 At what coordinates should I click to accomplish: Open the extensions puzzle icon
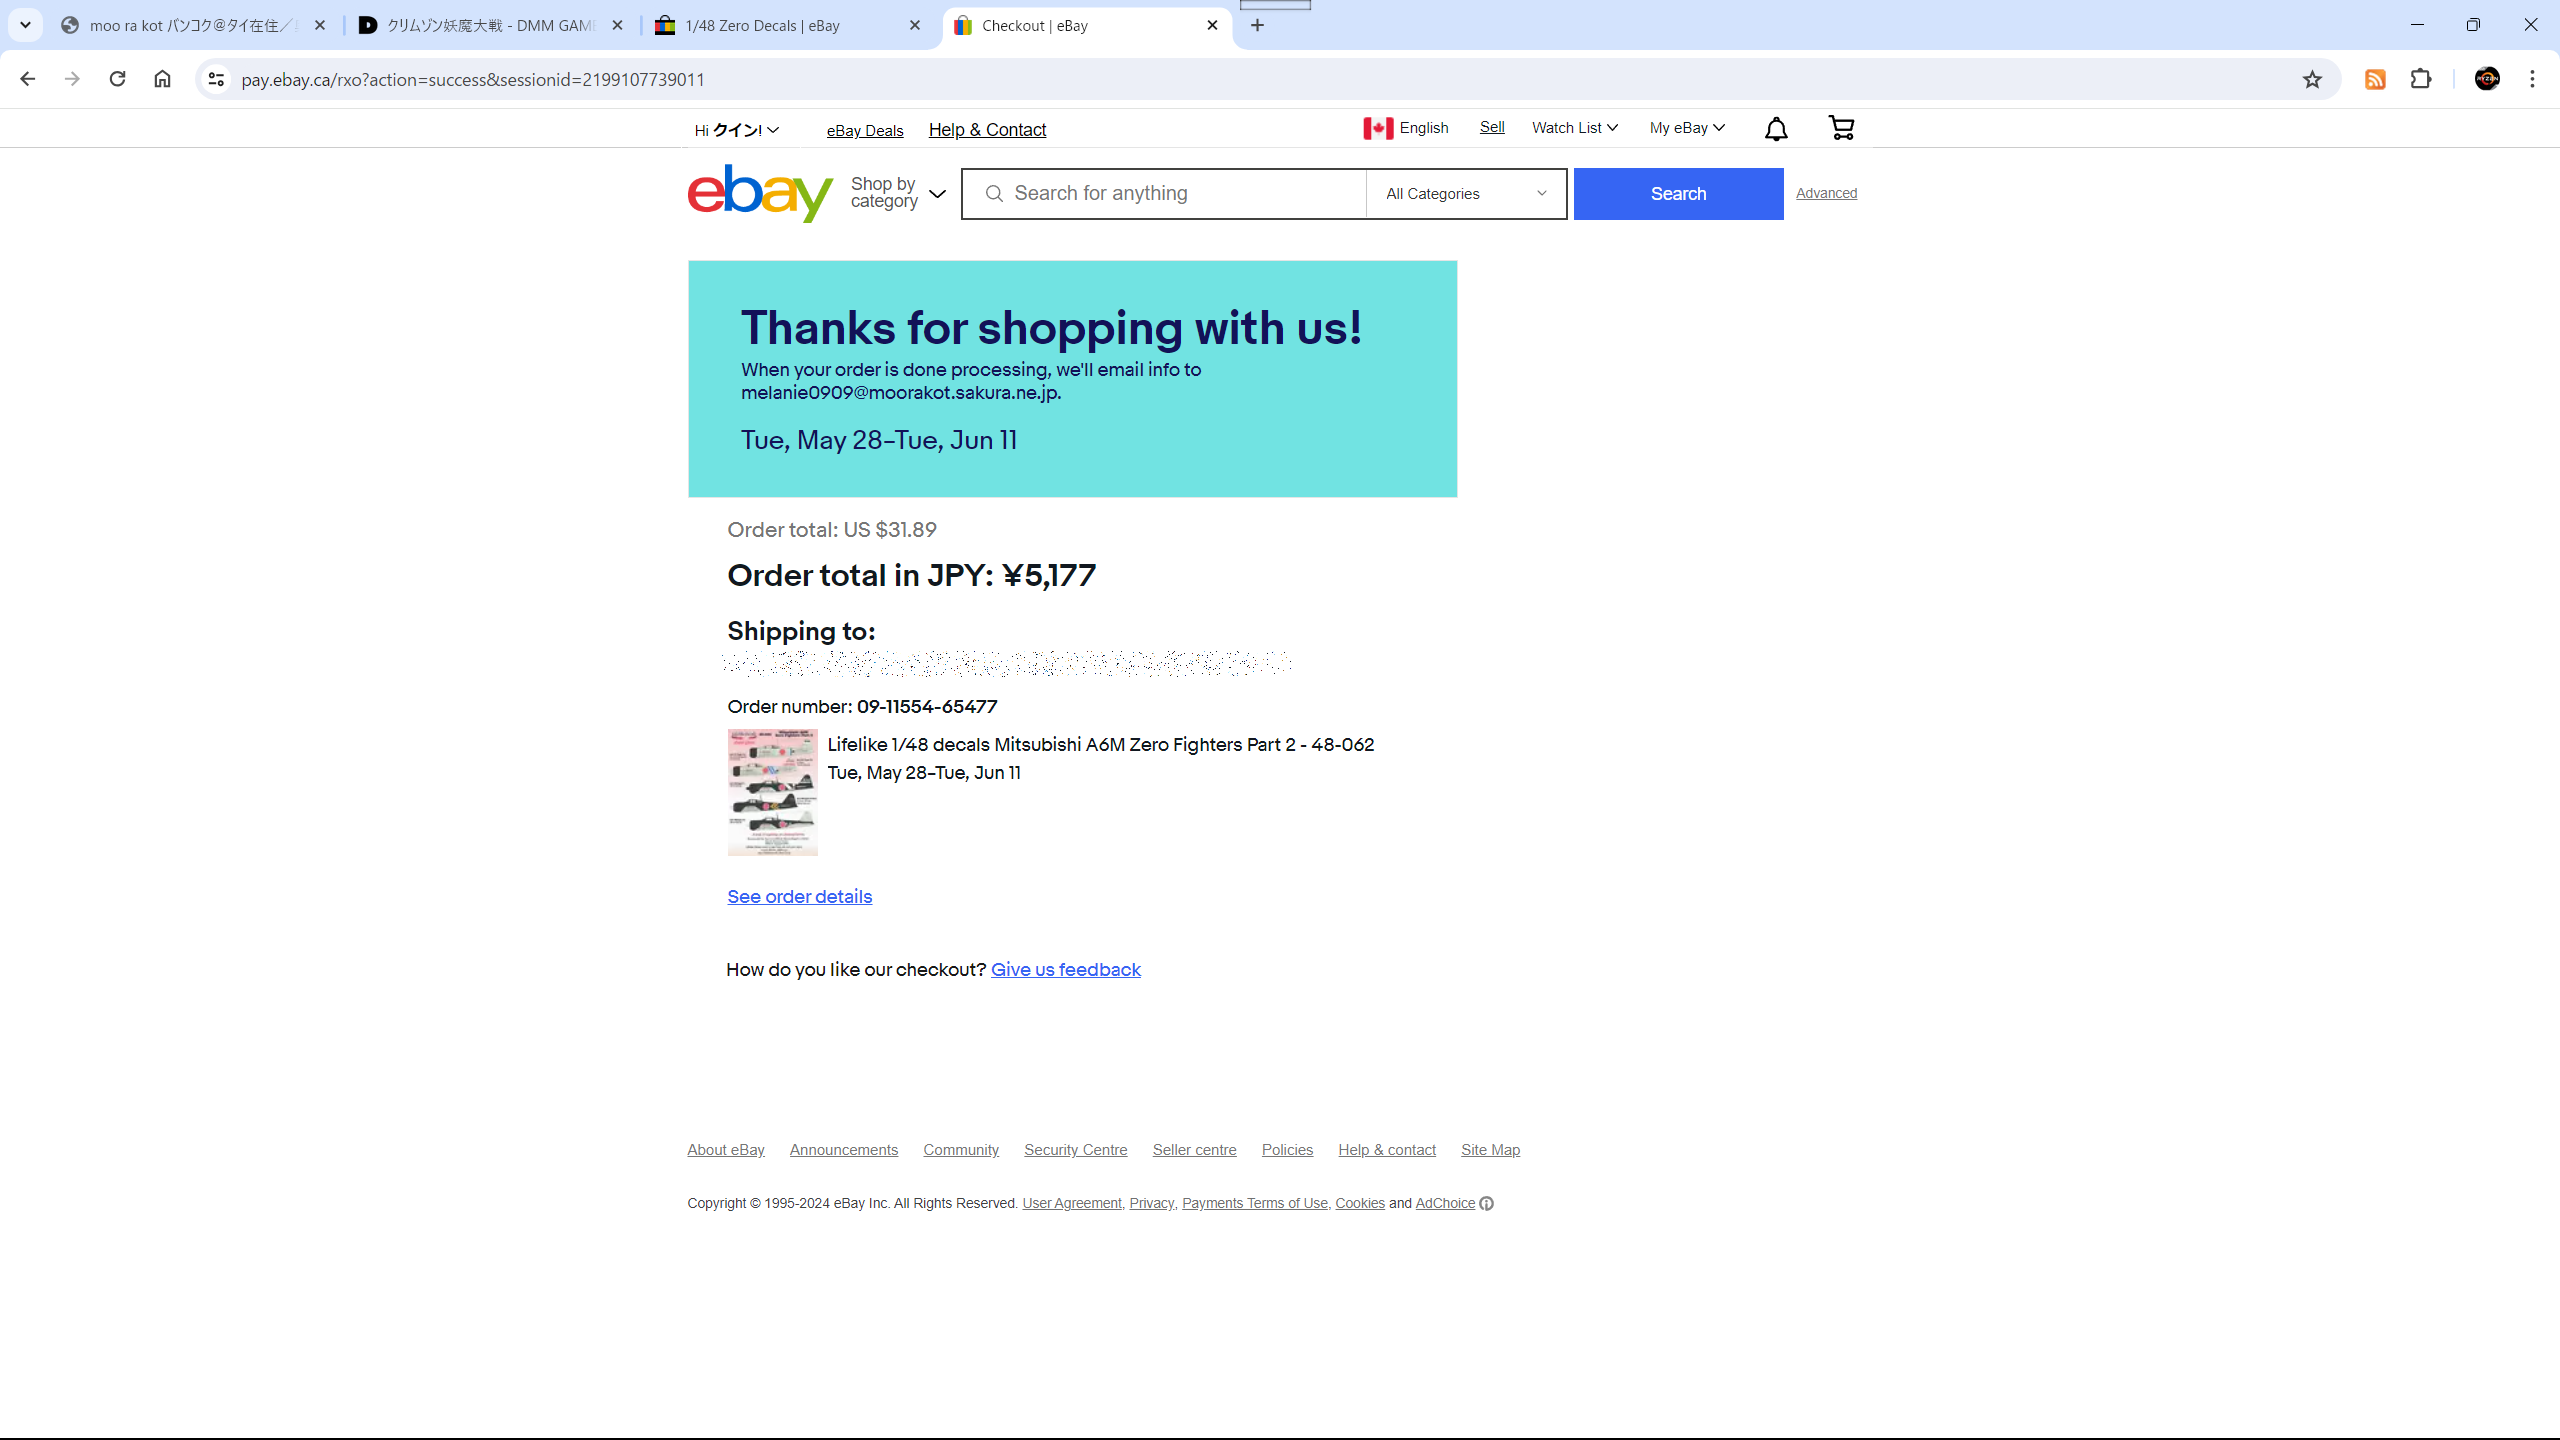2421,79
